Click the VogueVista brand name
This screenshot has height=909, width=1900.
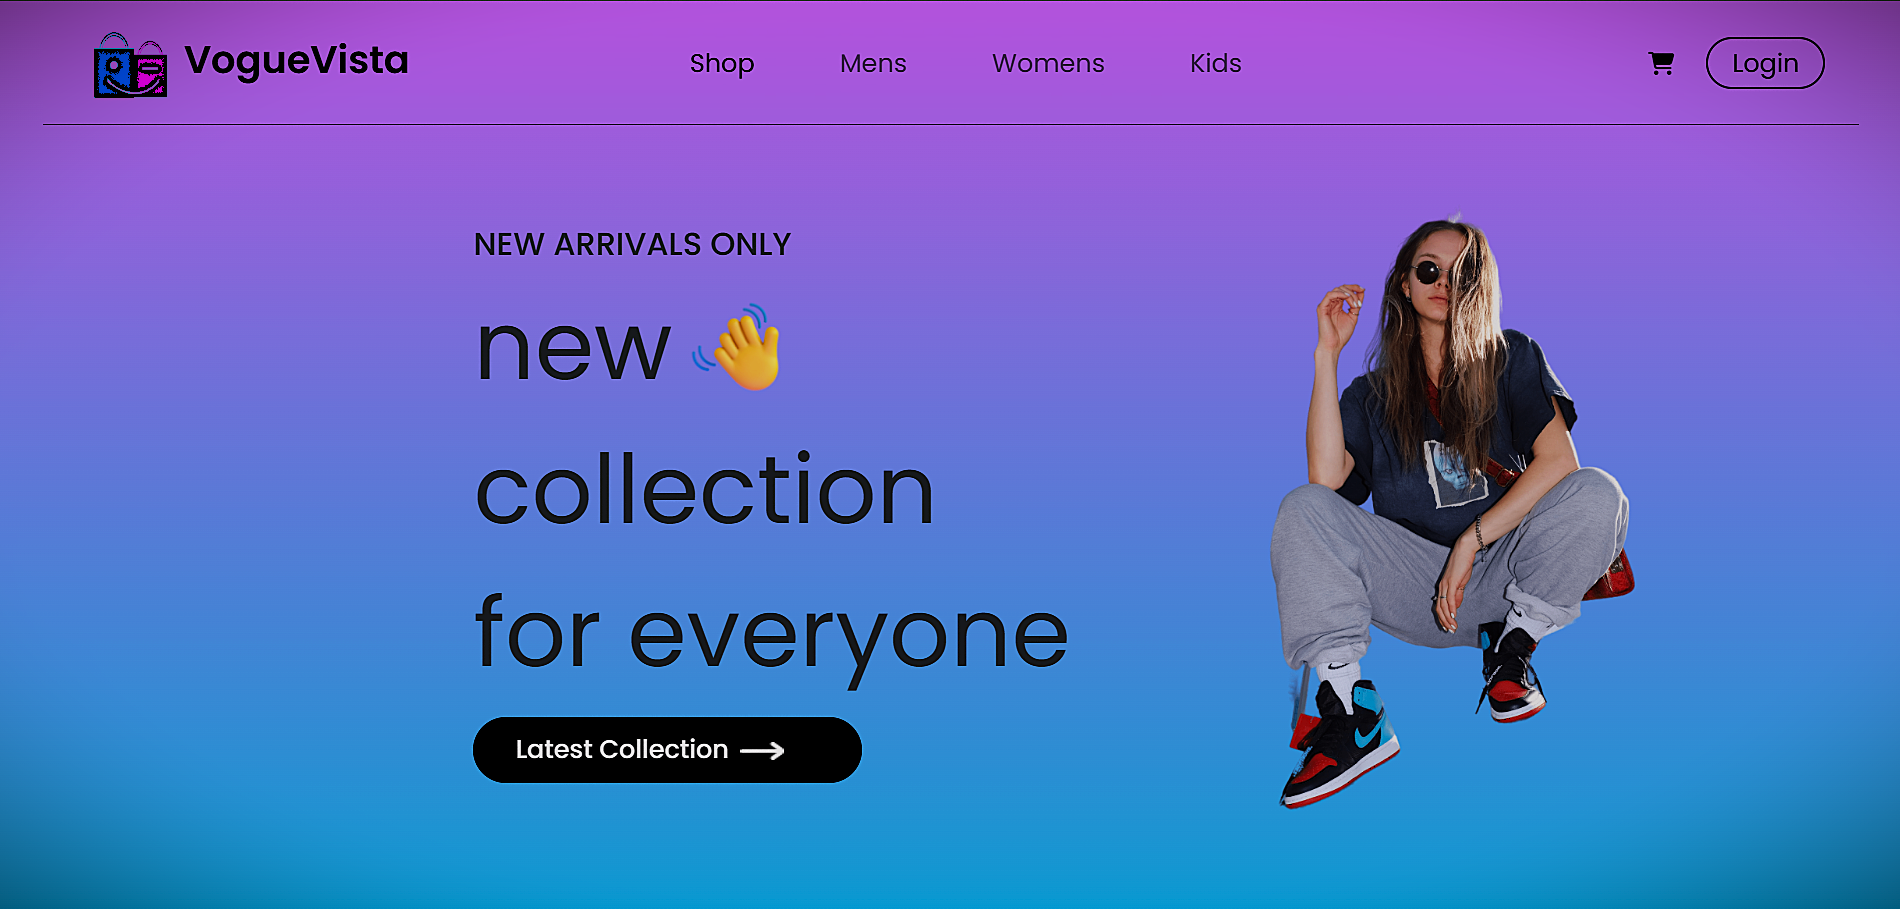click(x=297, y=60)
